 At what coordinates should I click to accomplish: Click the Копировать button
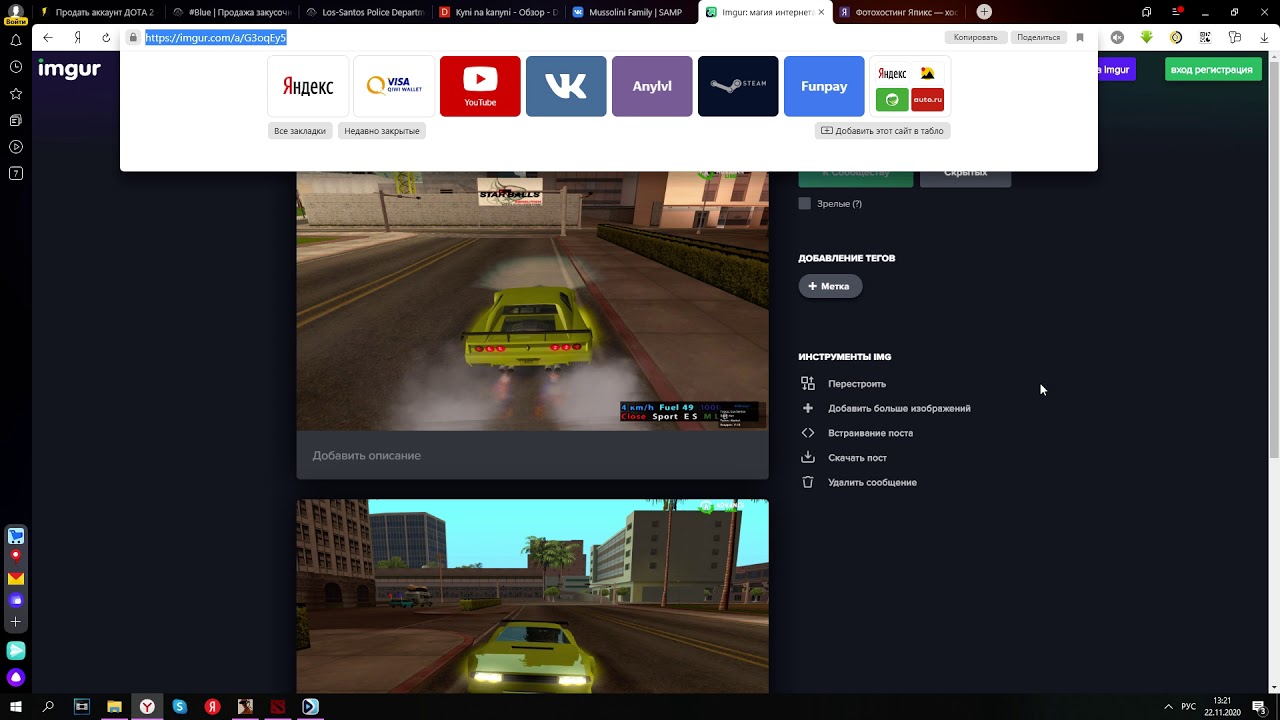point(975,37)
